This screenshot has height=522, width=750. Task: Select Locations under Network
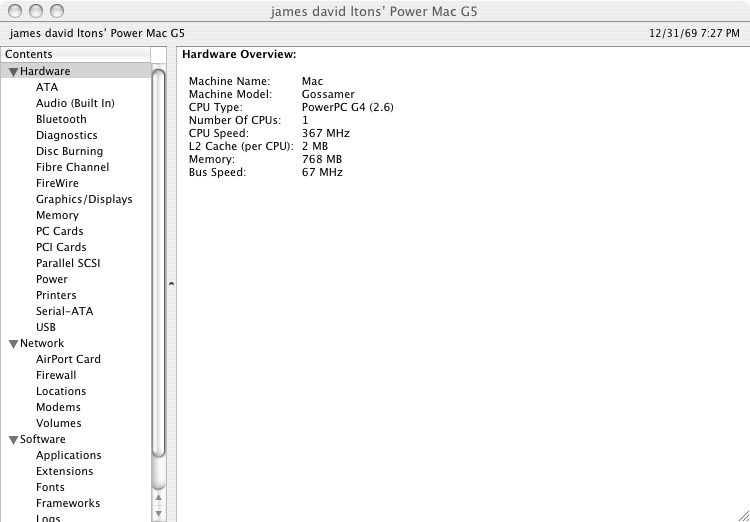click(61, 391)
